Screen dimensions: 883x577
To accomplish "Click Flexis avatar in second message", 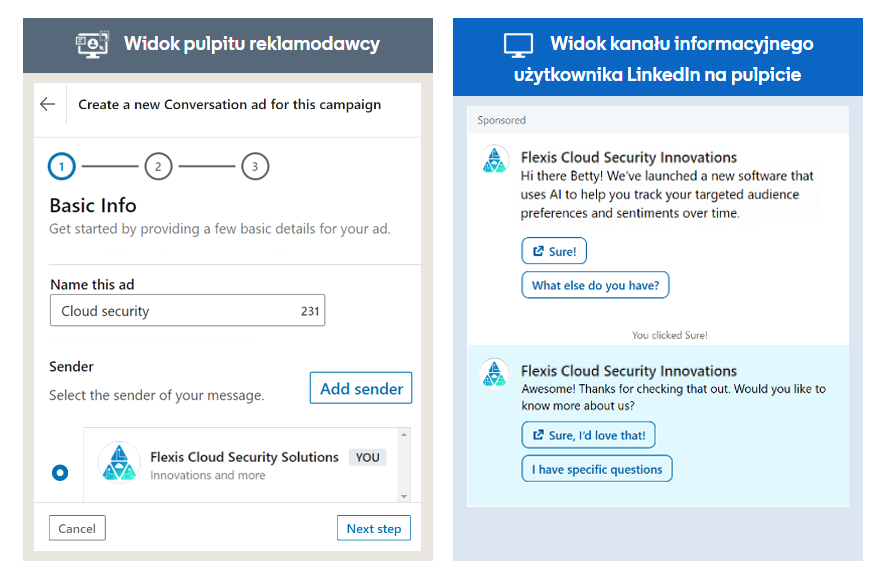I will [495, 373].
